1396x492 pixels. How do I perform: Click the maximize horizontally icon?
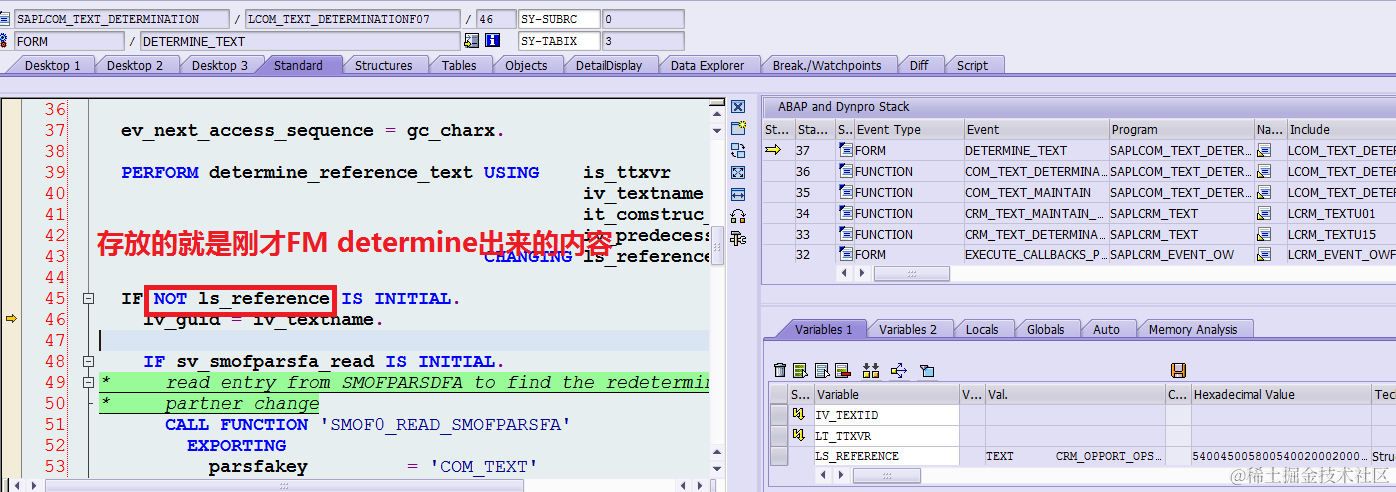738,194
